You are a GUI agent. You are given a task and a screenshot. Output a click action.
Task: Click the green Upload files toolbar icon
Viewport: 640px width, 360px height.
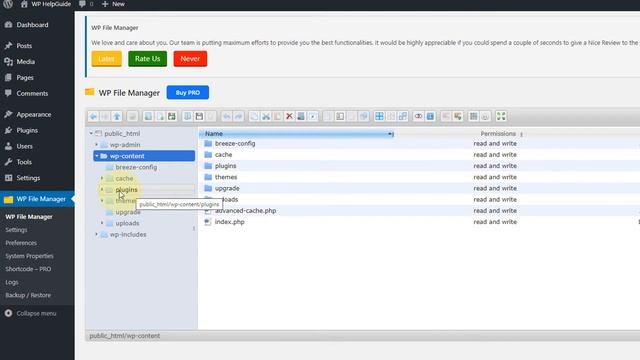[171, 116]
